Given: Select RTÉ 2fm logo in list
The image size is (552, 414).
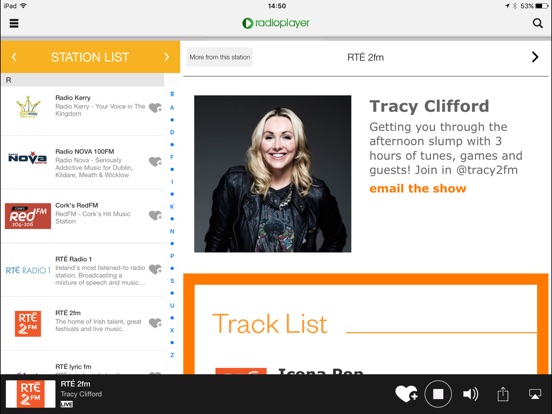Looking at the screenshot, I should tap(28, 324).
